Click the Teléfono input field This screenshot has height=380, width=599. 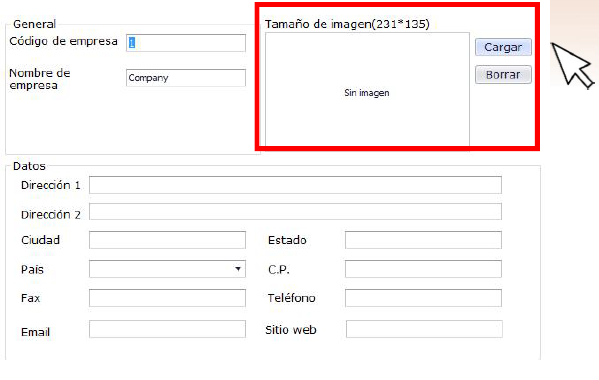423,298
